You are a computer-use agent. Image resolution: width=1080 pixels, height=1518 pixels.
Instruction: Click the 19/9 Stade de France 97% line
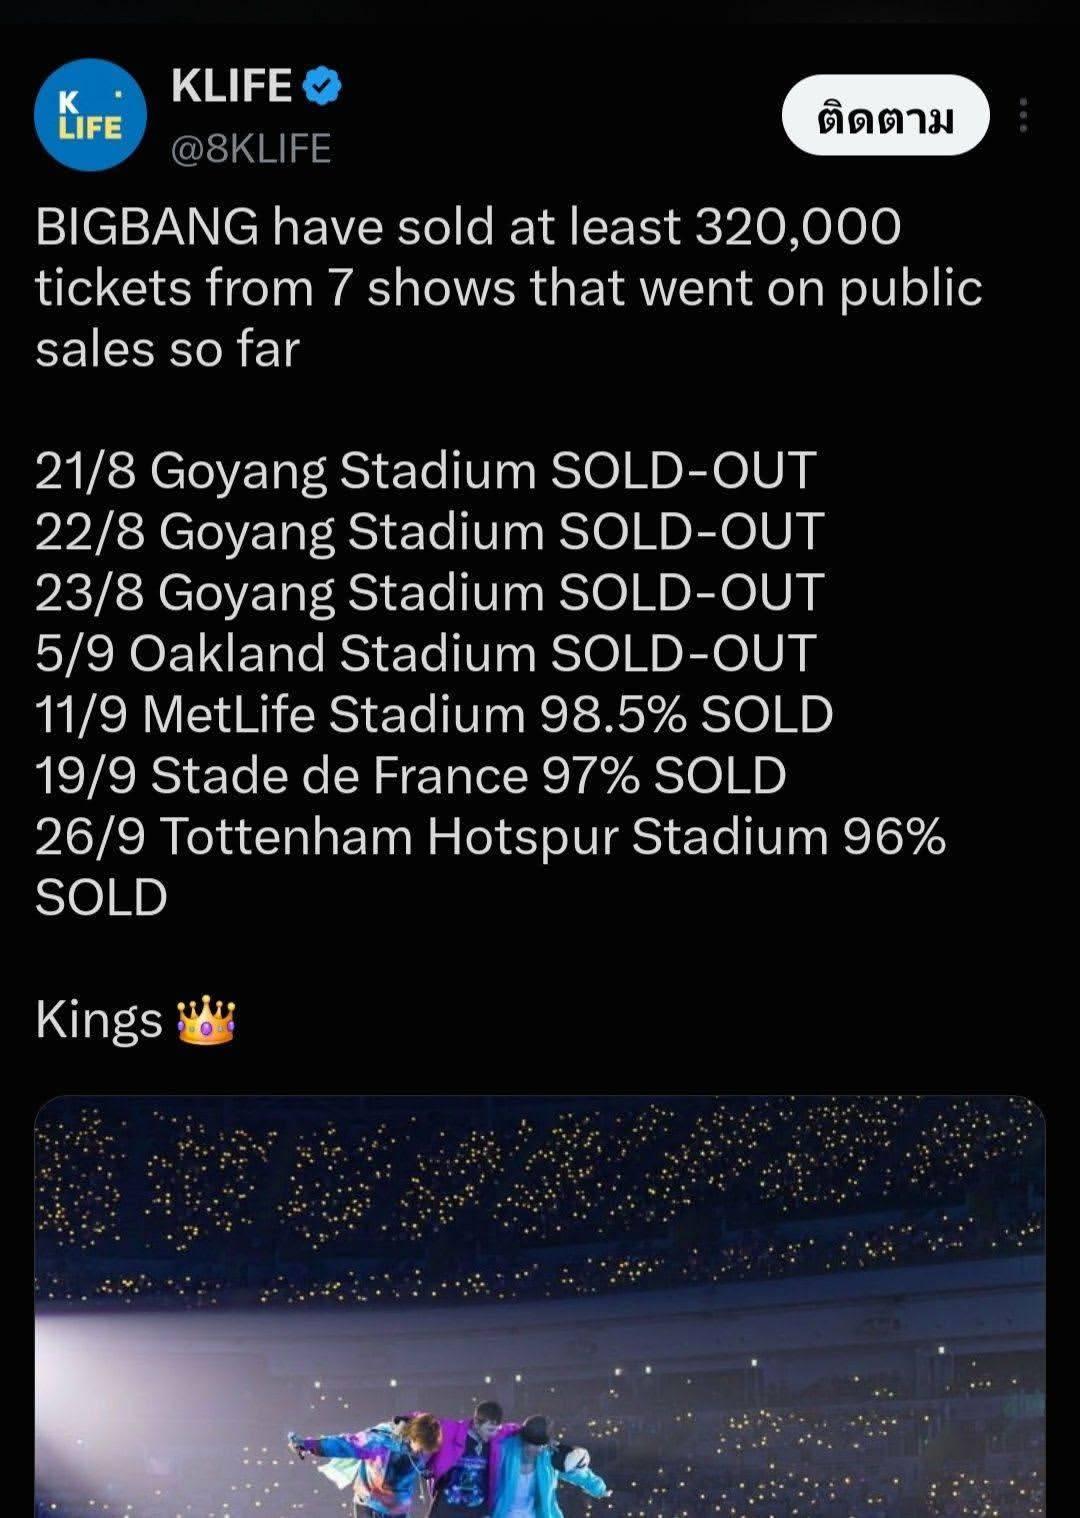coord(411,776)
